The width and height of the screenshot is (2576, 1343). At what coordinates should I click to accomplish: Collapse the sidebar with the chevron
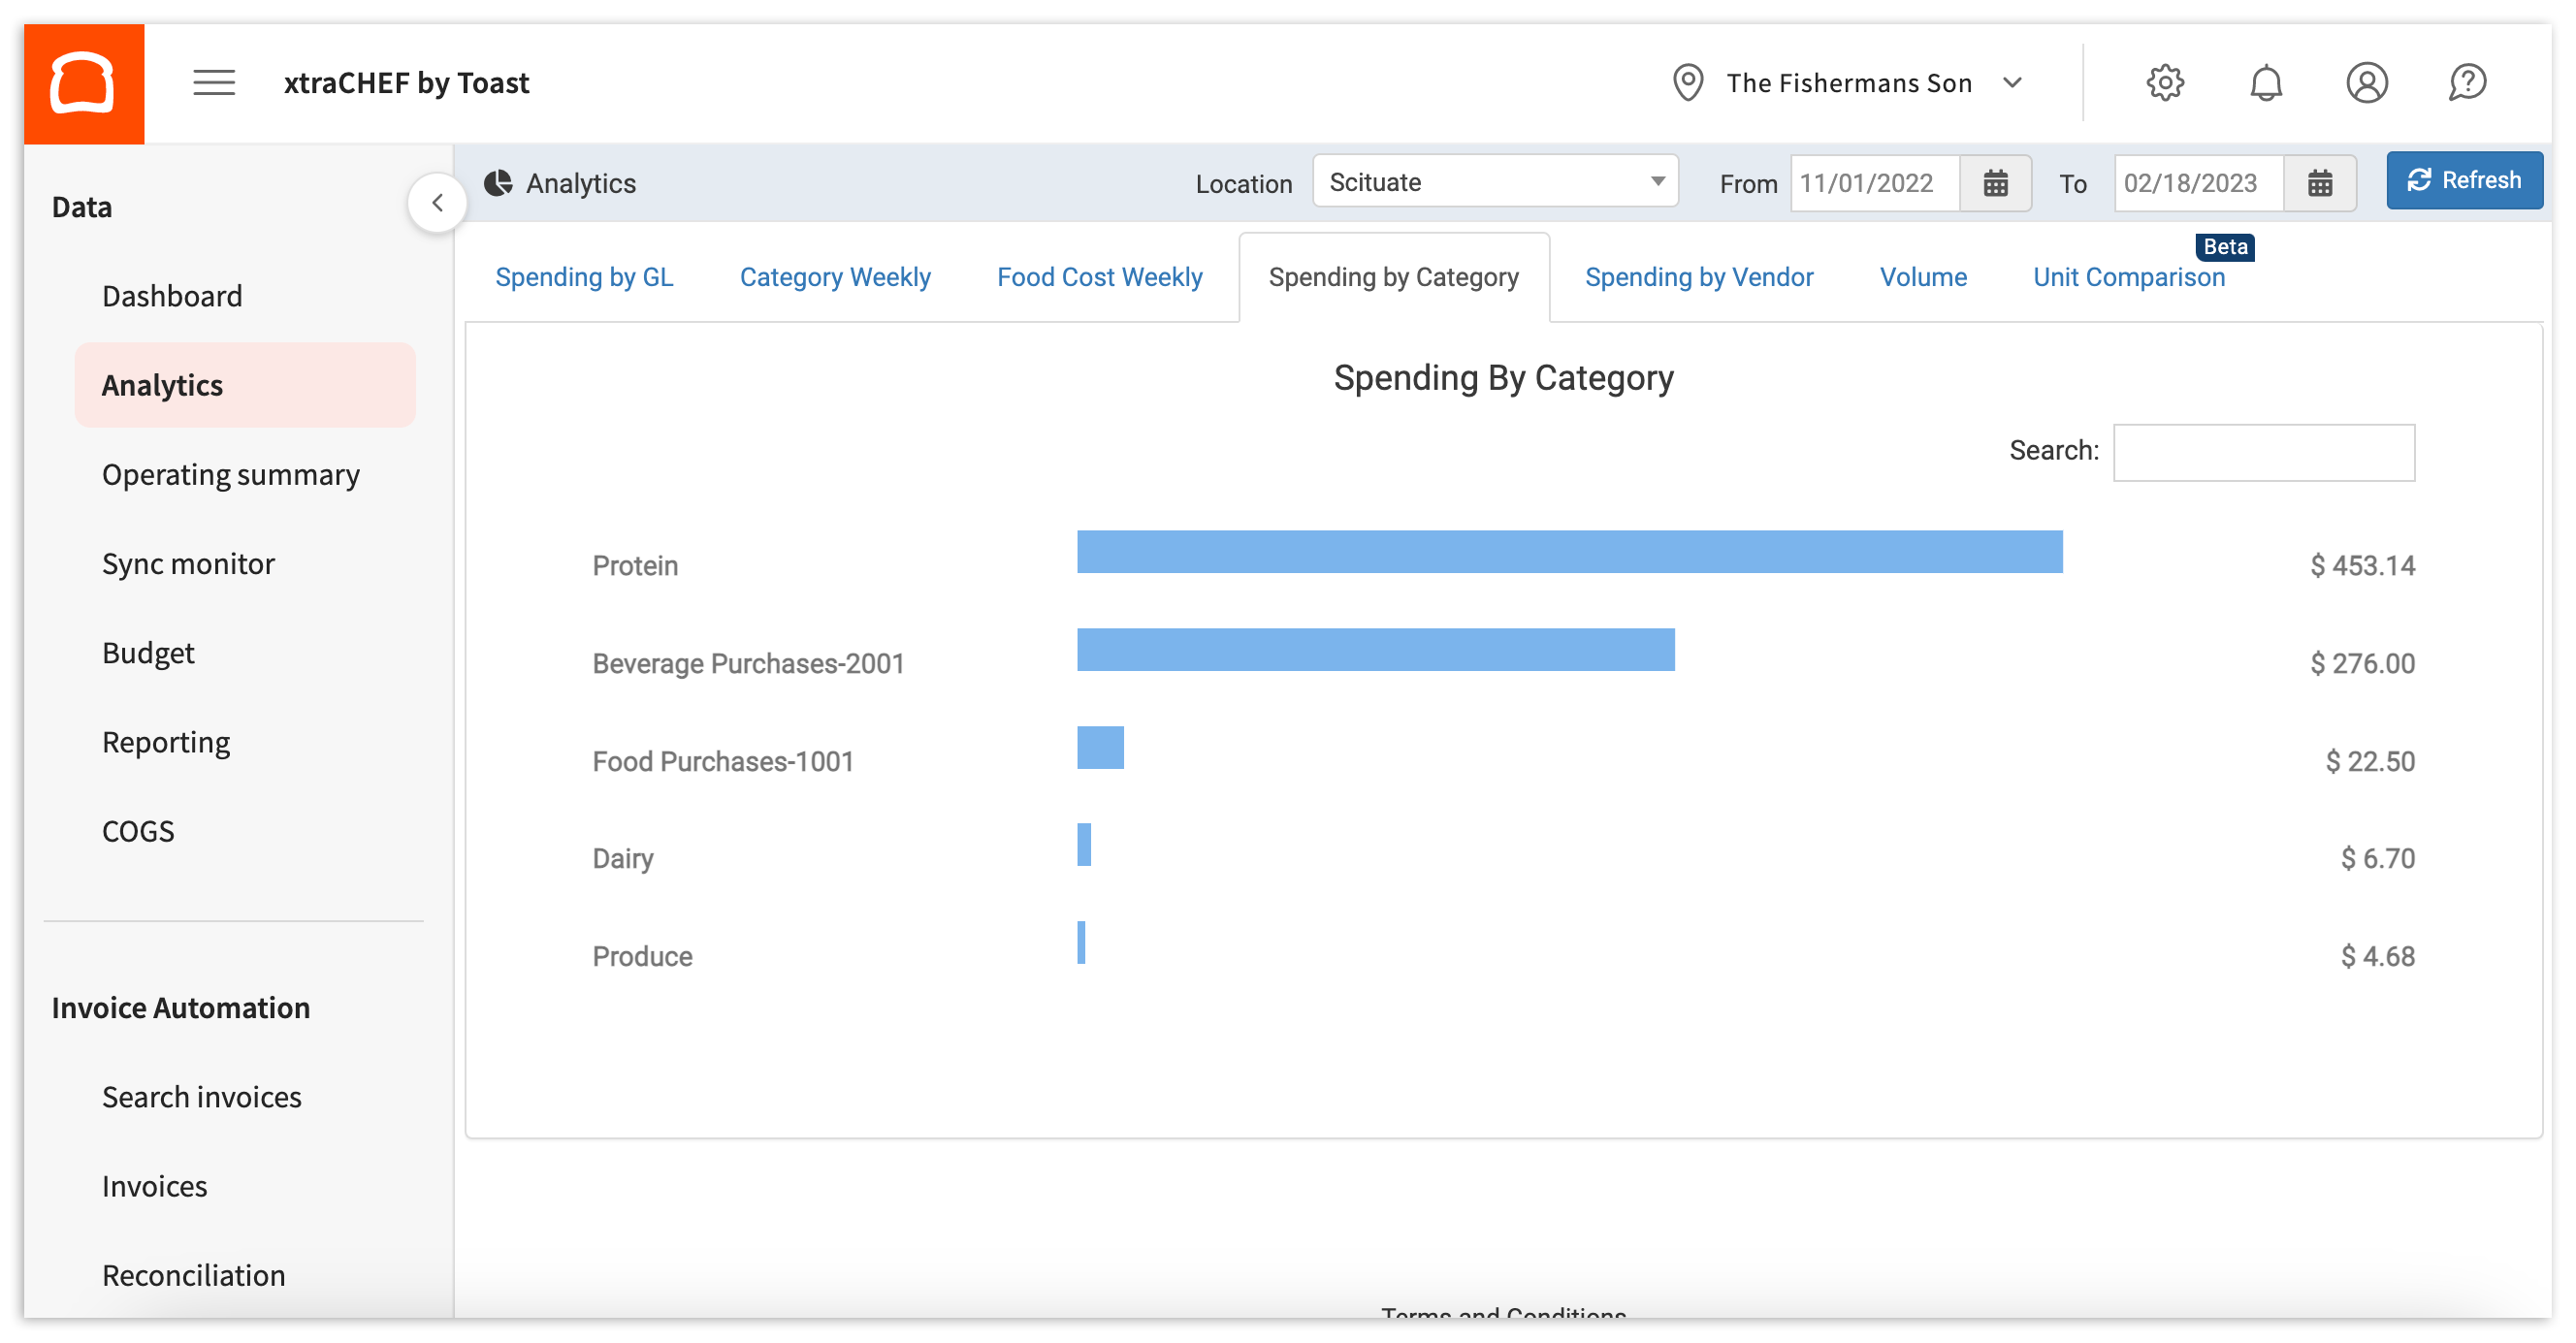(x=438, y=201)
